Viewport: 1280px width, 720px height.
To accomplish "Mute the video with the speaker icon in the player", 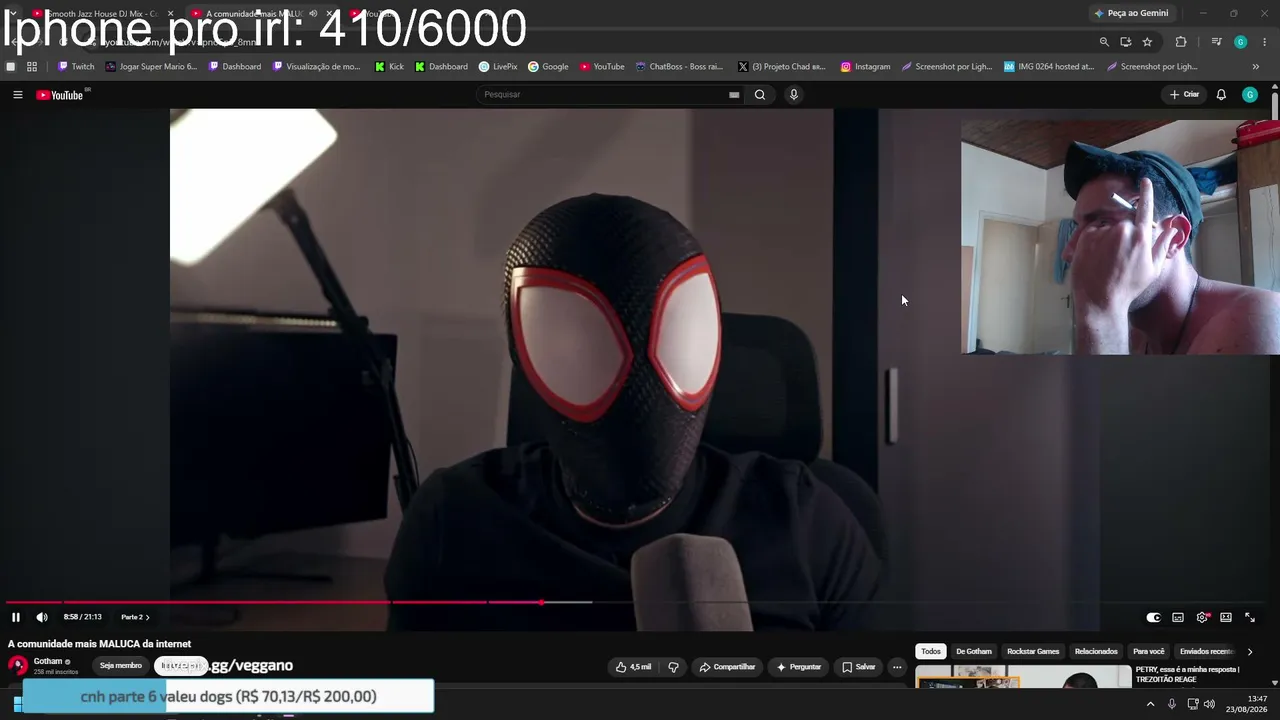I will (x=42, y=617).
